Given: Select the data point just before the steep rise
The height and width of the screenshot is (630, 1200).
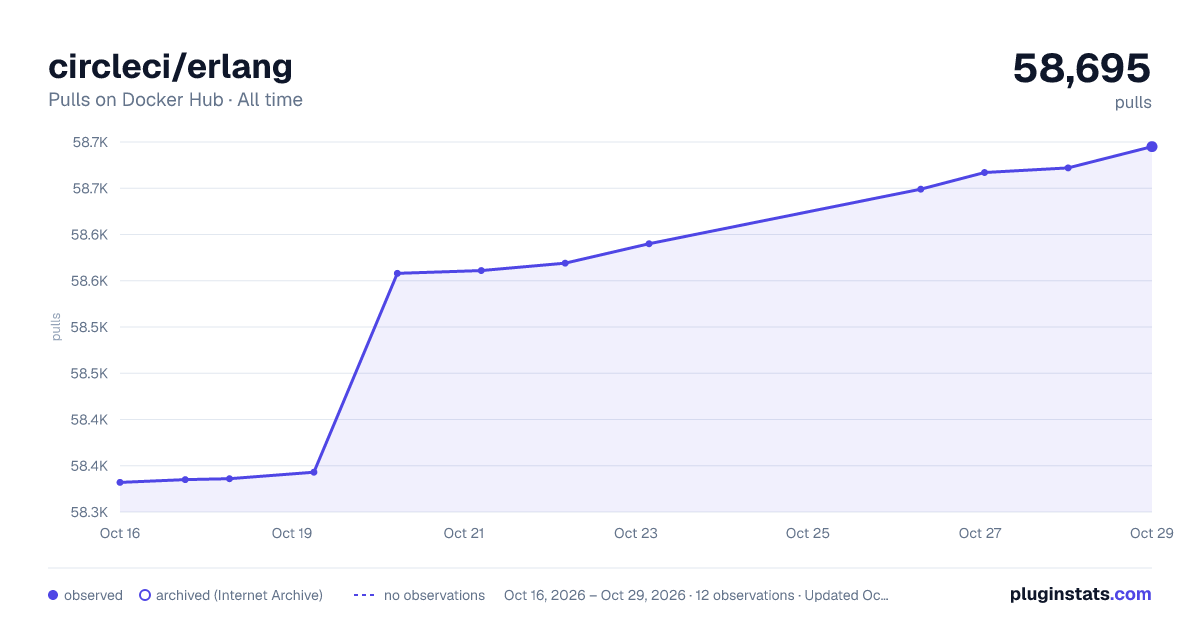Looking at the screenshot, I should (314, 472).
